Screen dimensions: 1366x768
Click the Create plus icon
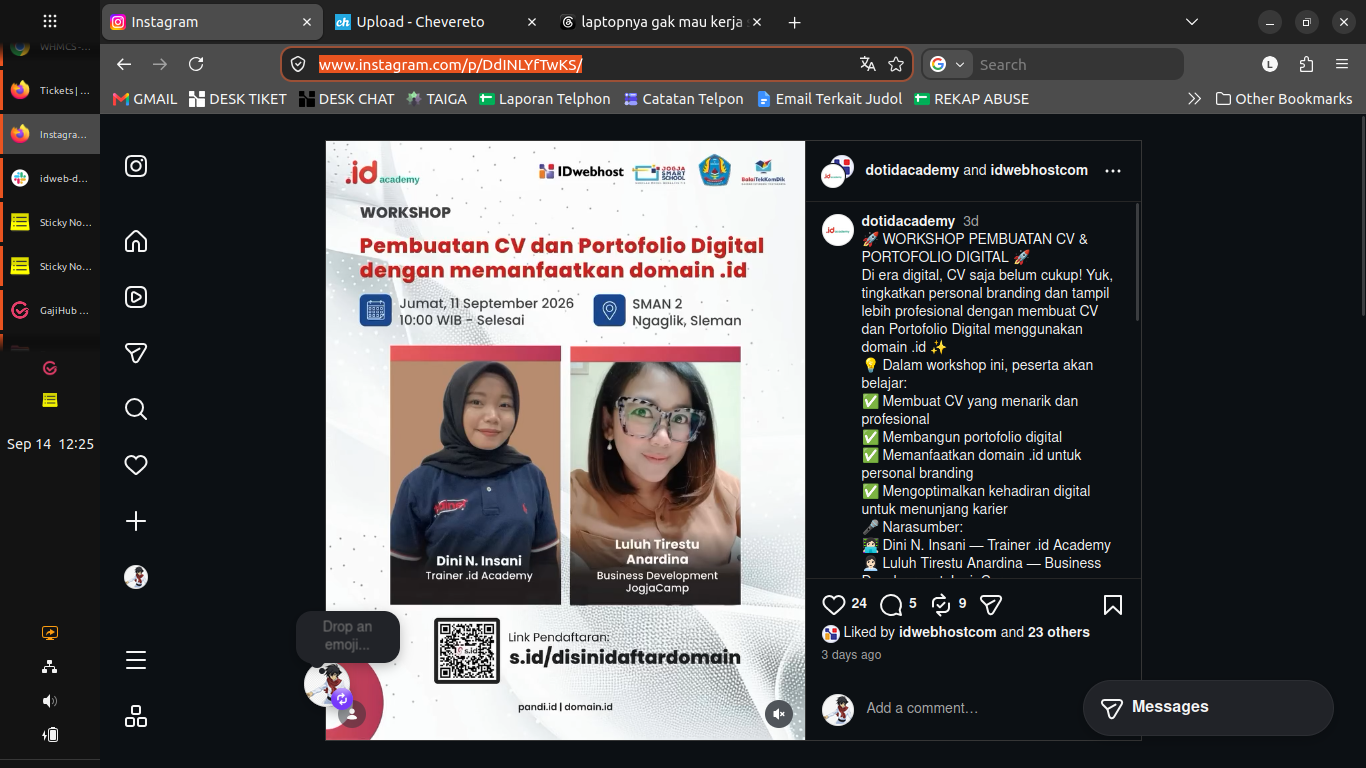(x=136, y=521)
